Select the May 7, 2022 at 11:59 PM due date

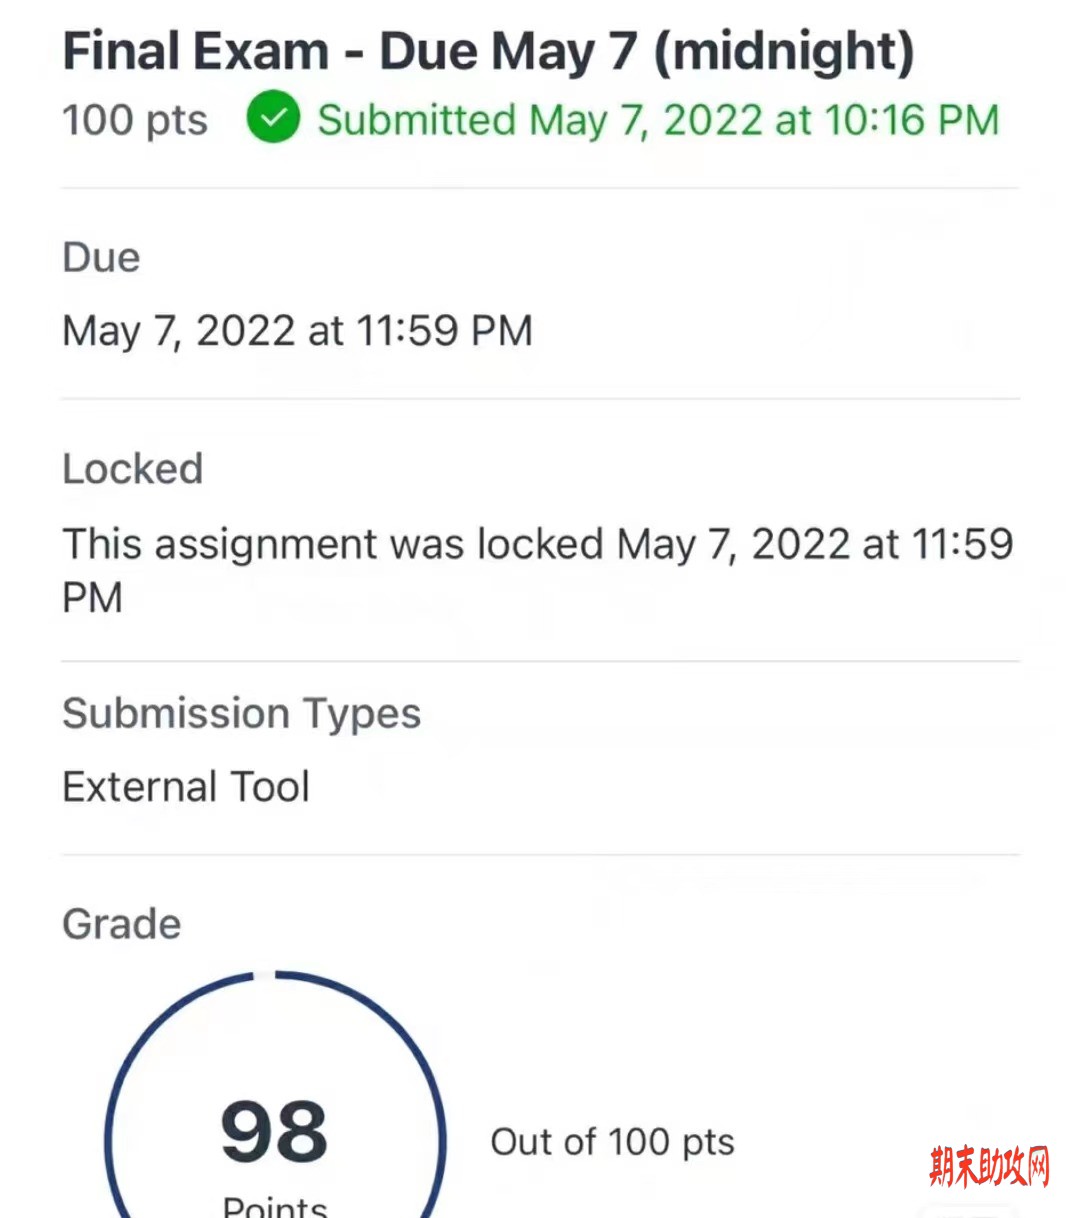[x=297, y=331]
